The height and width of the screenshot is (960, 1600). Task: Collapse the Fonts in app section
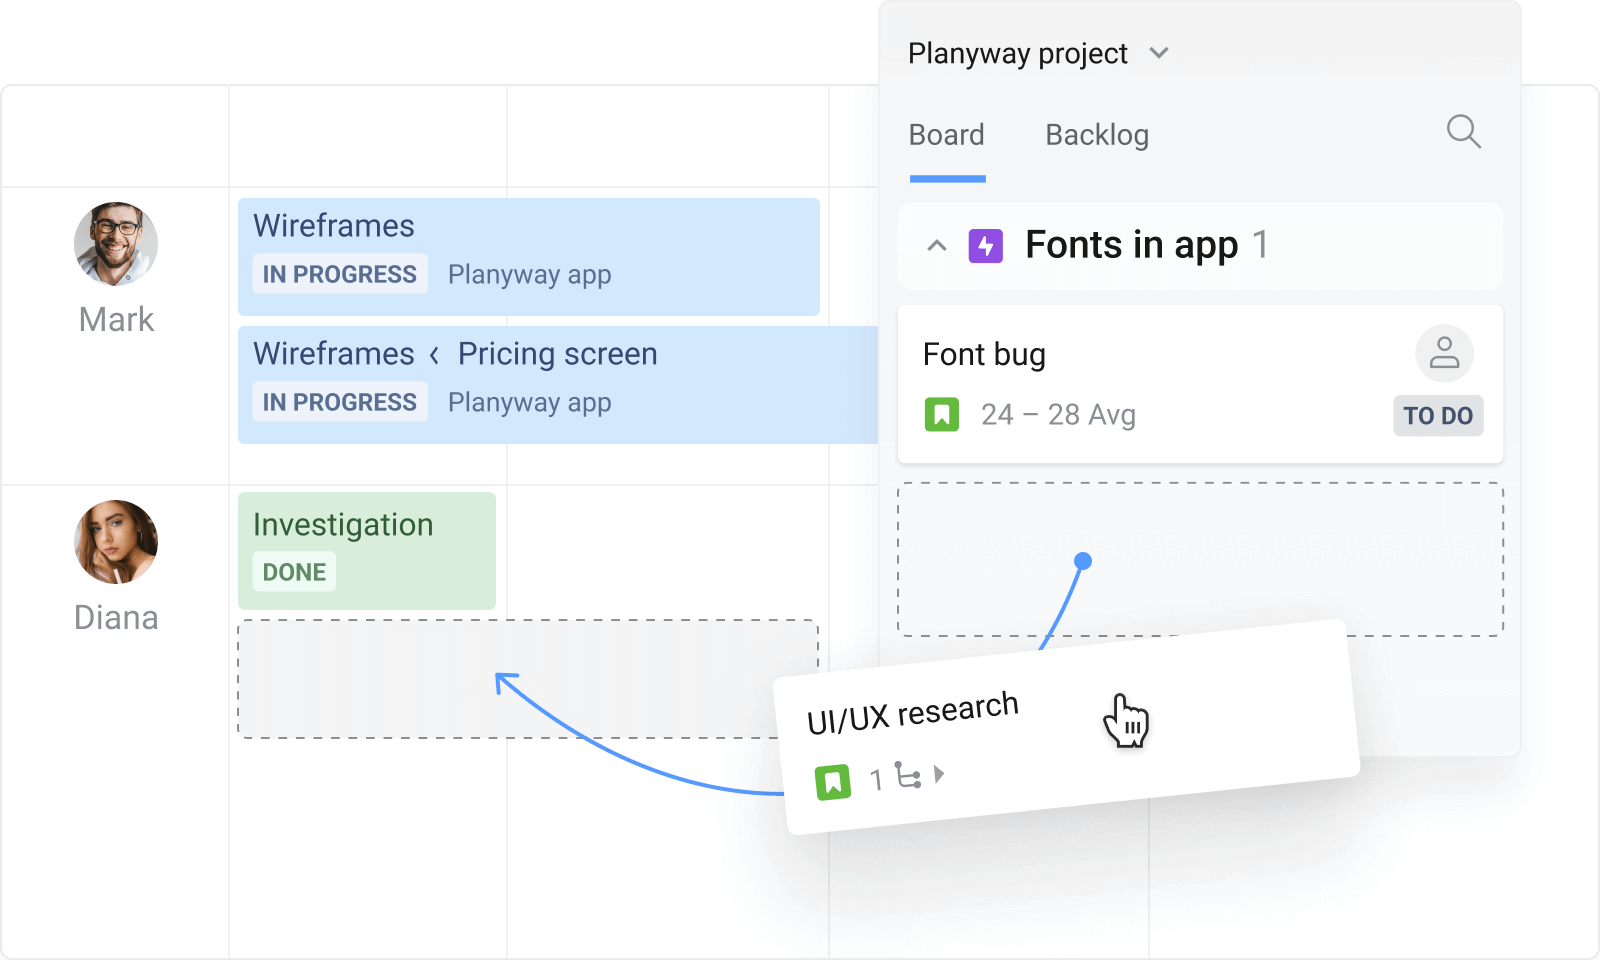[936, 246]
